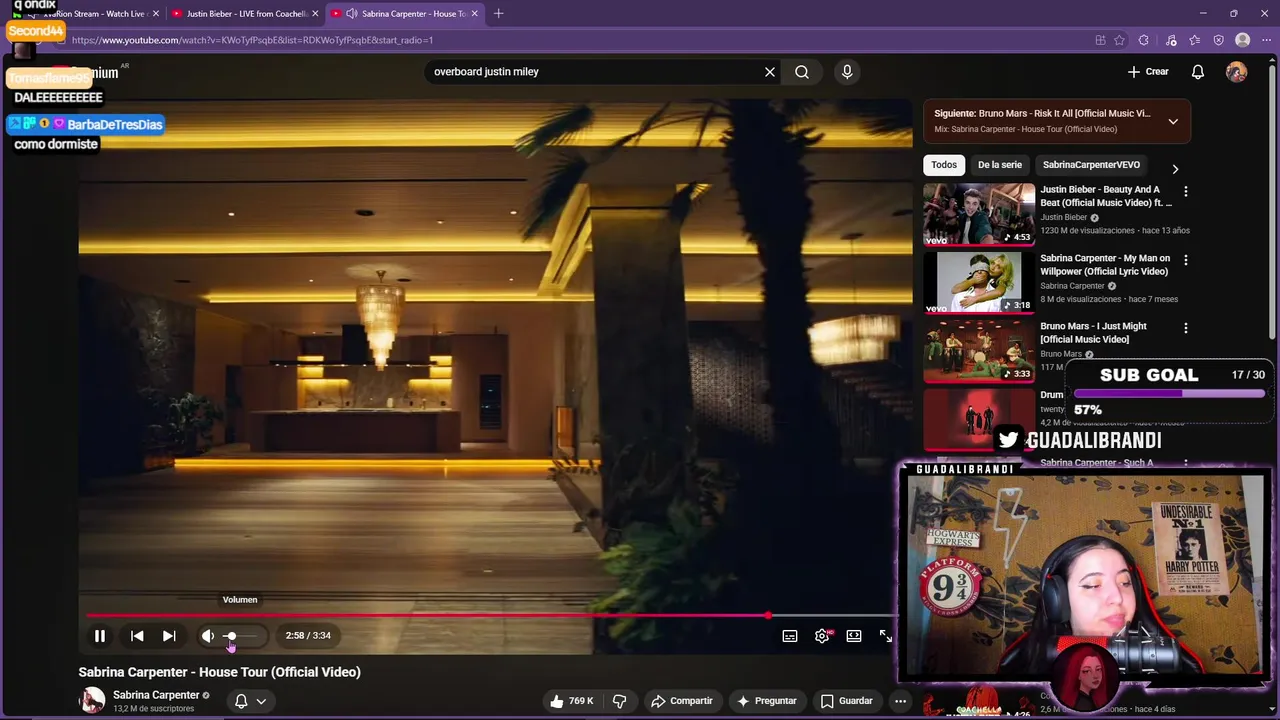Select the De la serie chip
This screenshot has height=720, width=1280.
[1000, 165]
